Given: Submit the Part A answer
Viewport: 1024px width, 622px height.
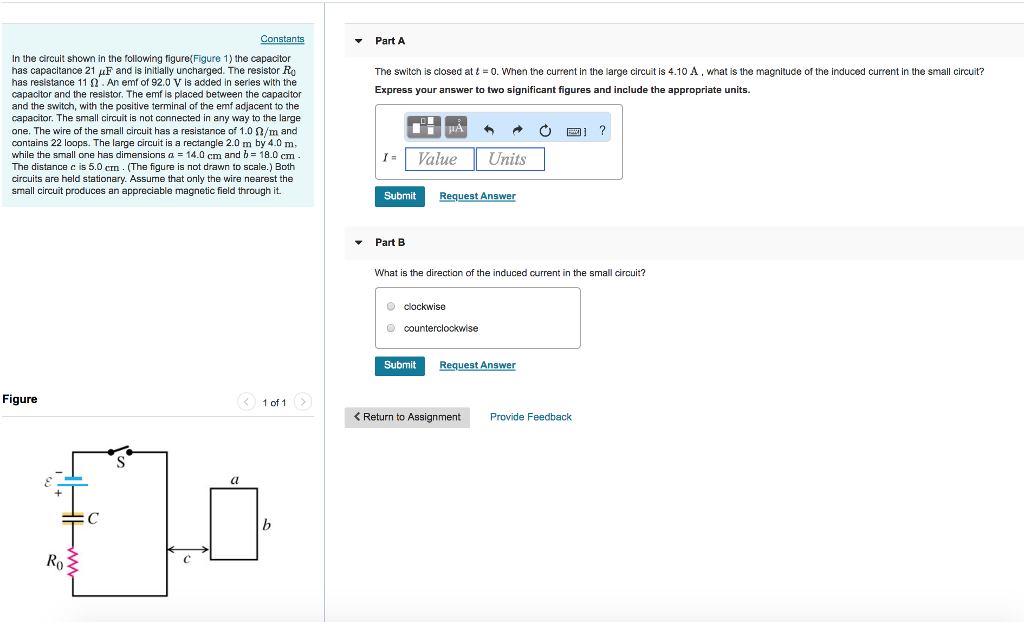Looking at the screenshot, I should coord(399,196).
